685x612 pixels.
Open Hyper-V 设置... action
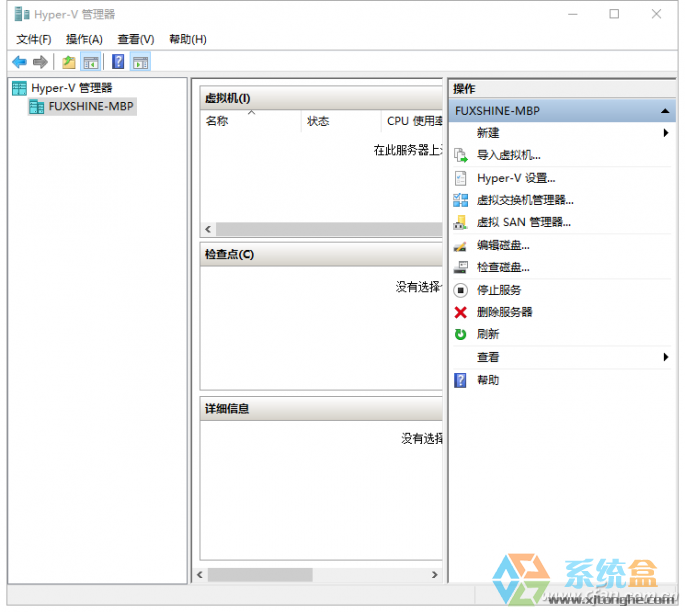[516, 178]
